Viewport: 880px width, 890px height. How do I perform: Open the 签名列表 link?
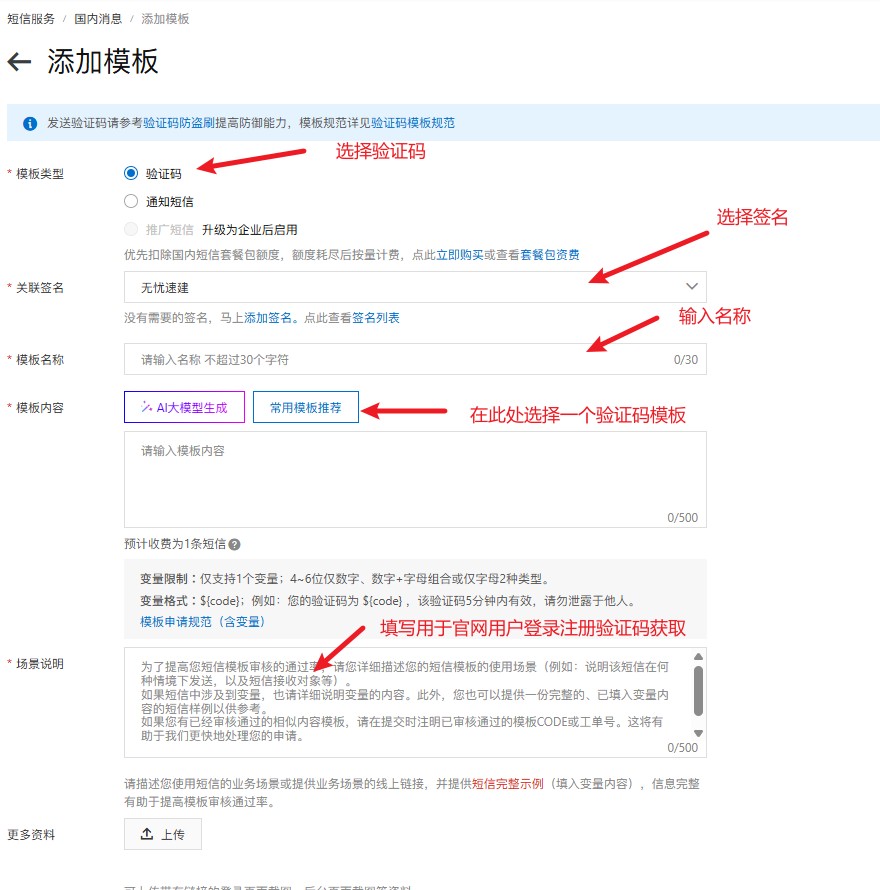(375, 318)
